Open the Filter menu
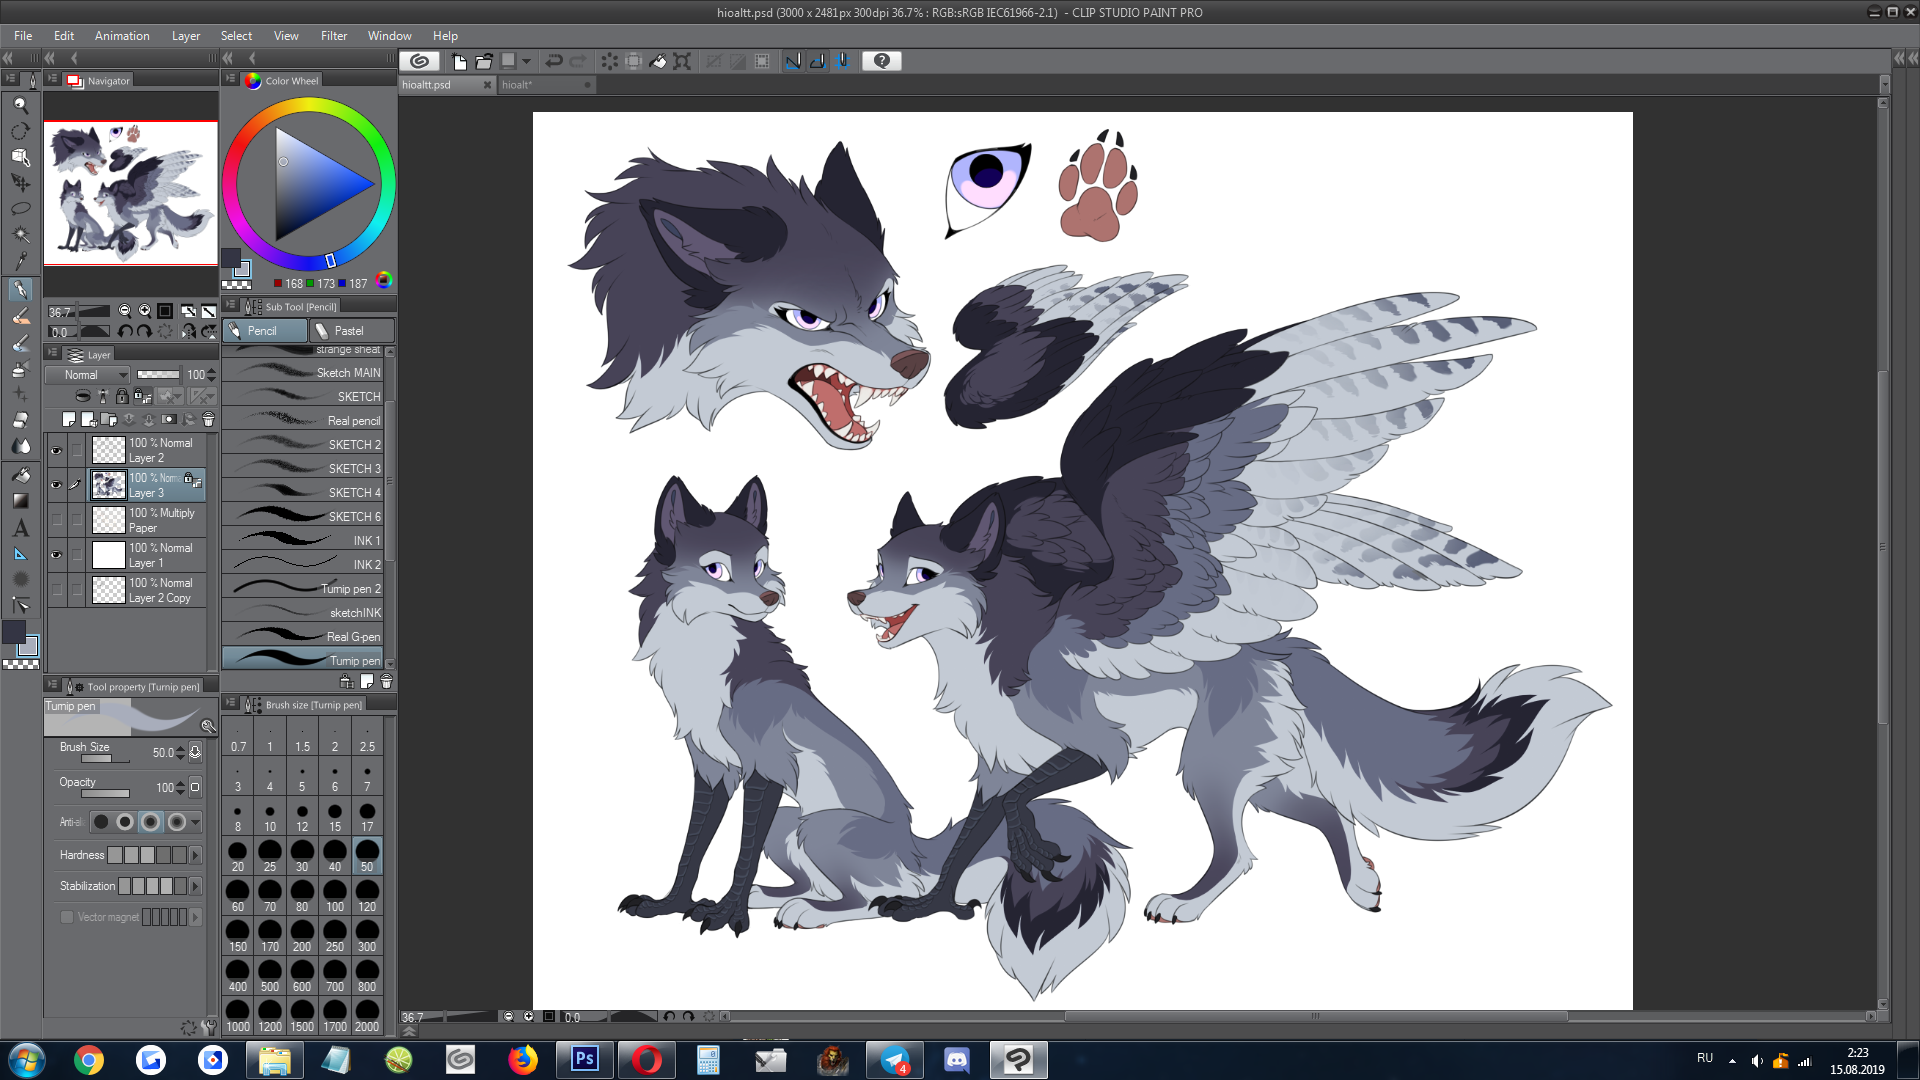 click(x=333, y=36)
